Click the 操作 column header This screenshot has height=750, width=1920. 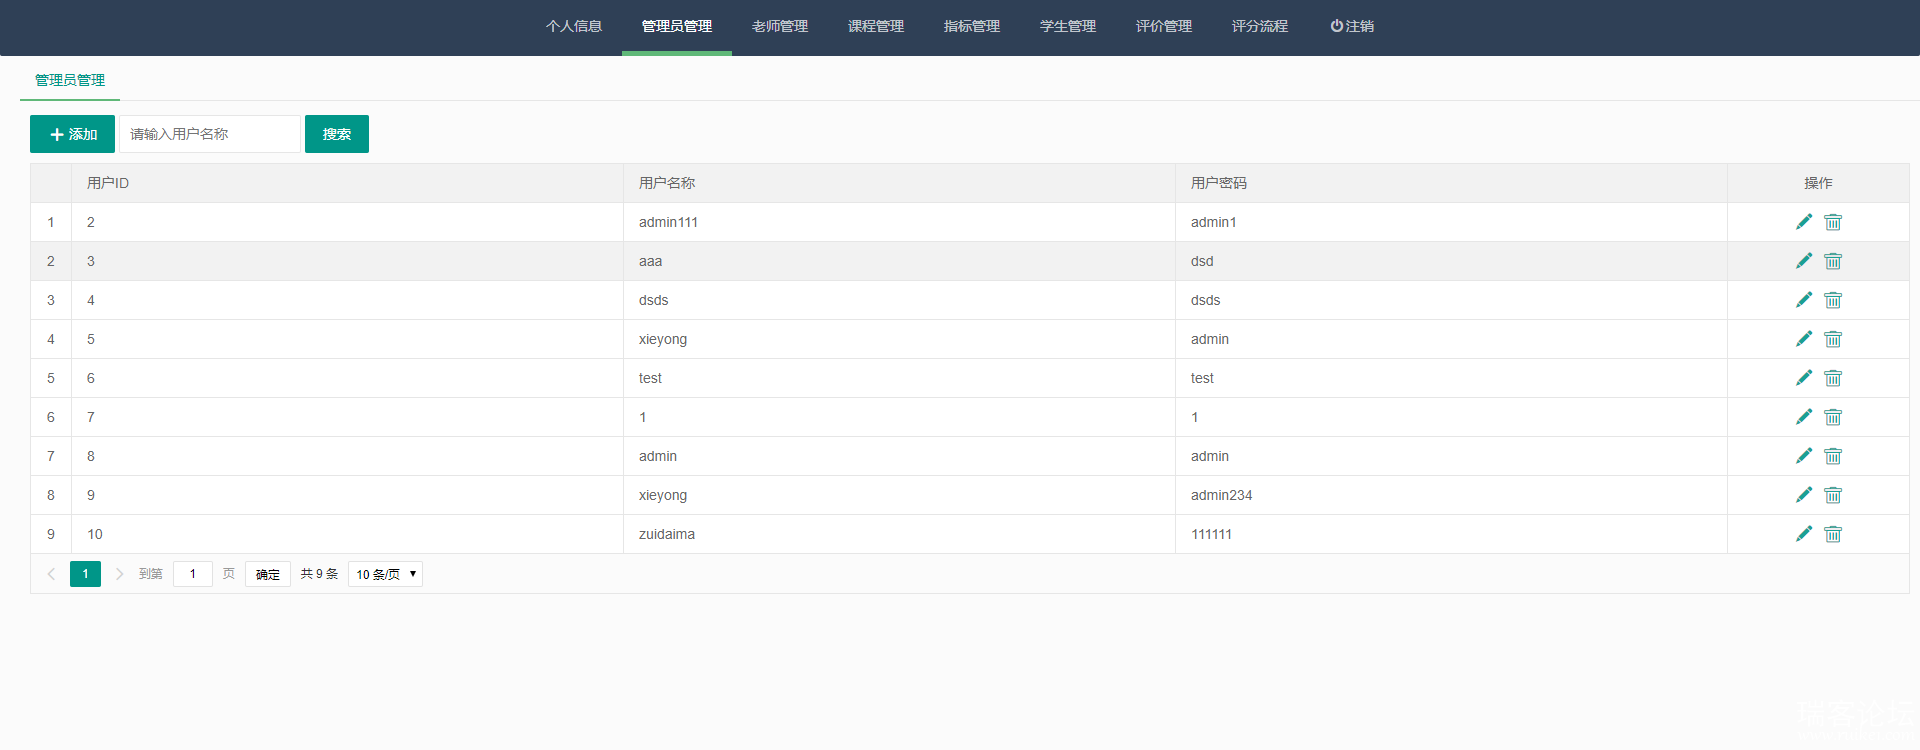pos(1818,183)
